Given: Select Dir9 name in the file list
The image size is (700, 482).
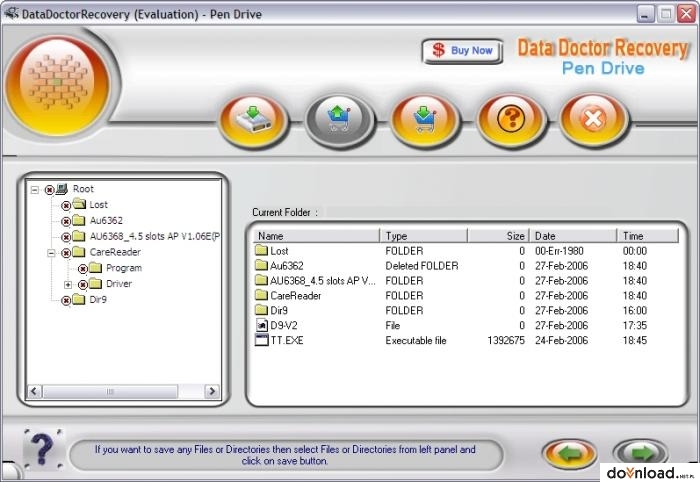Looking at the screenshot, I should click(x=279, y=311).
